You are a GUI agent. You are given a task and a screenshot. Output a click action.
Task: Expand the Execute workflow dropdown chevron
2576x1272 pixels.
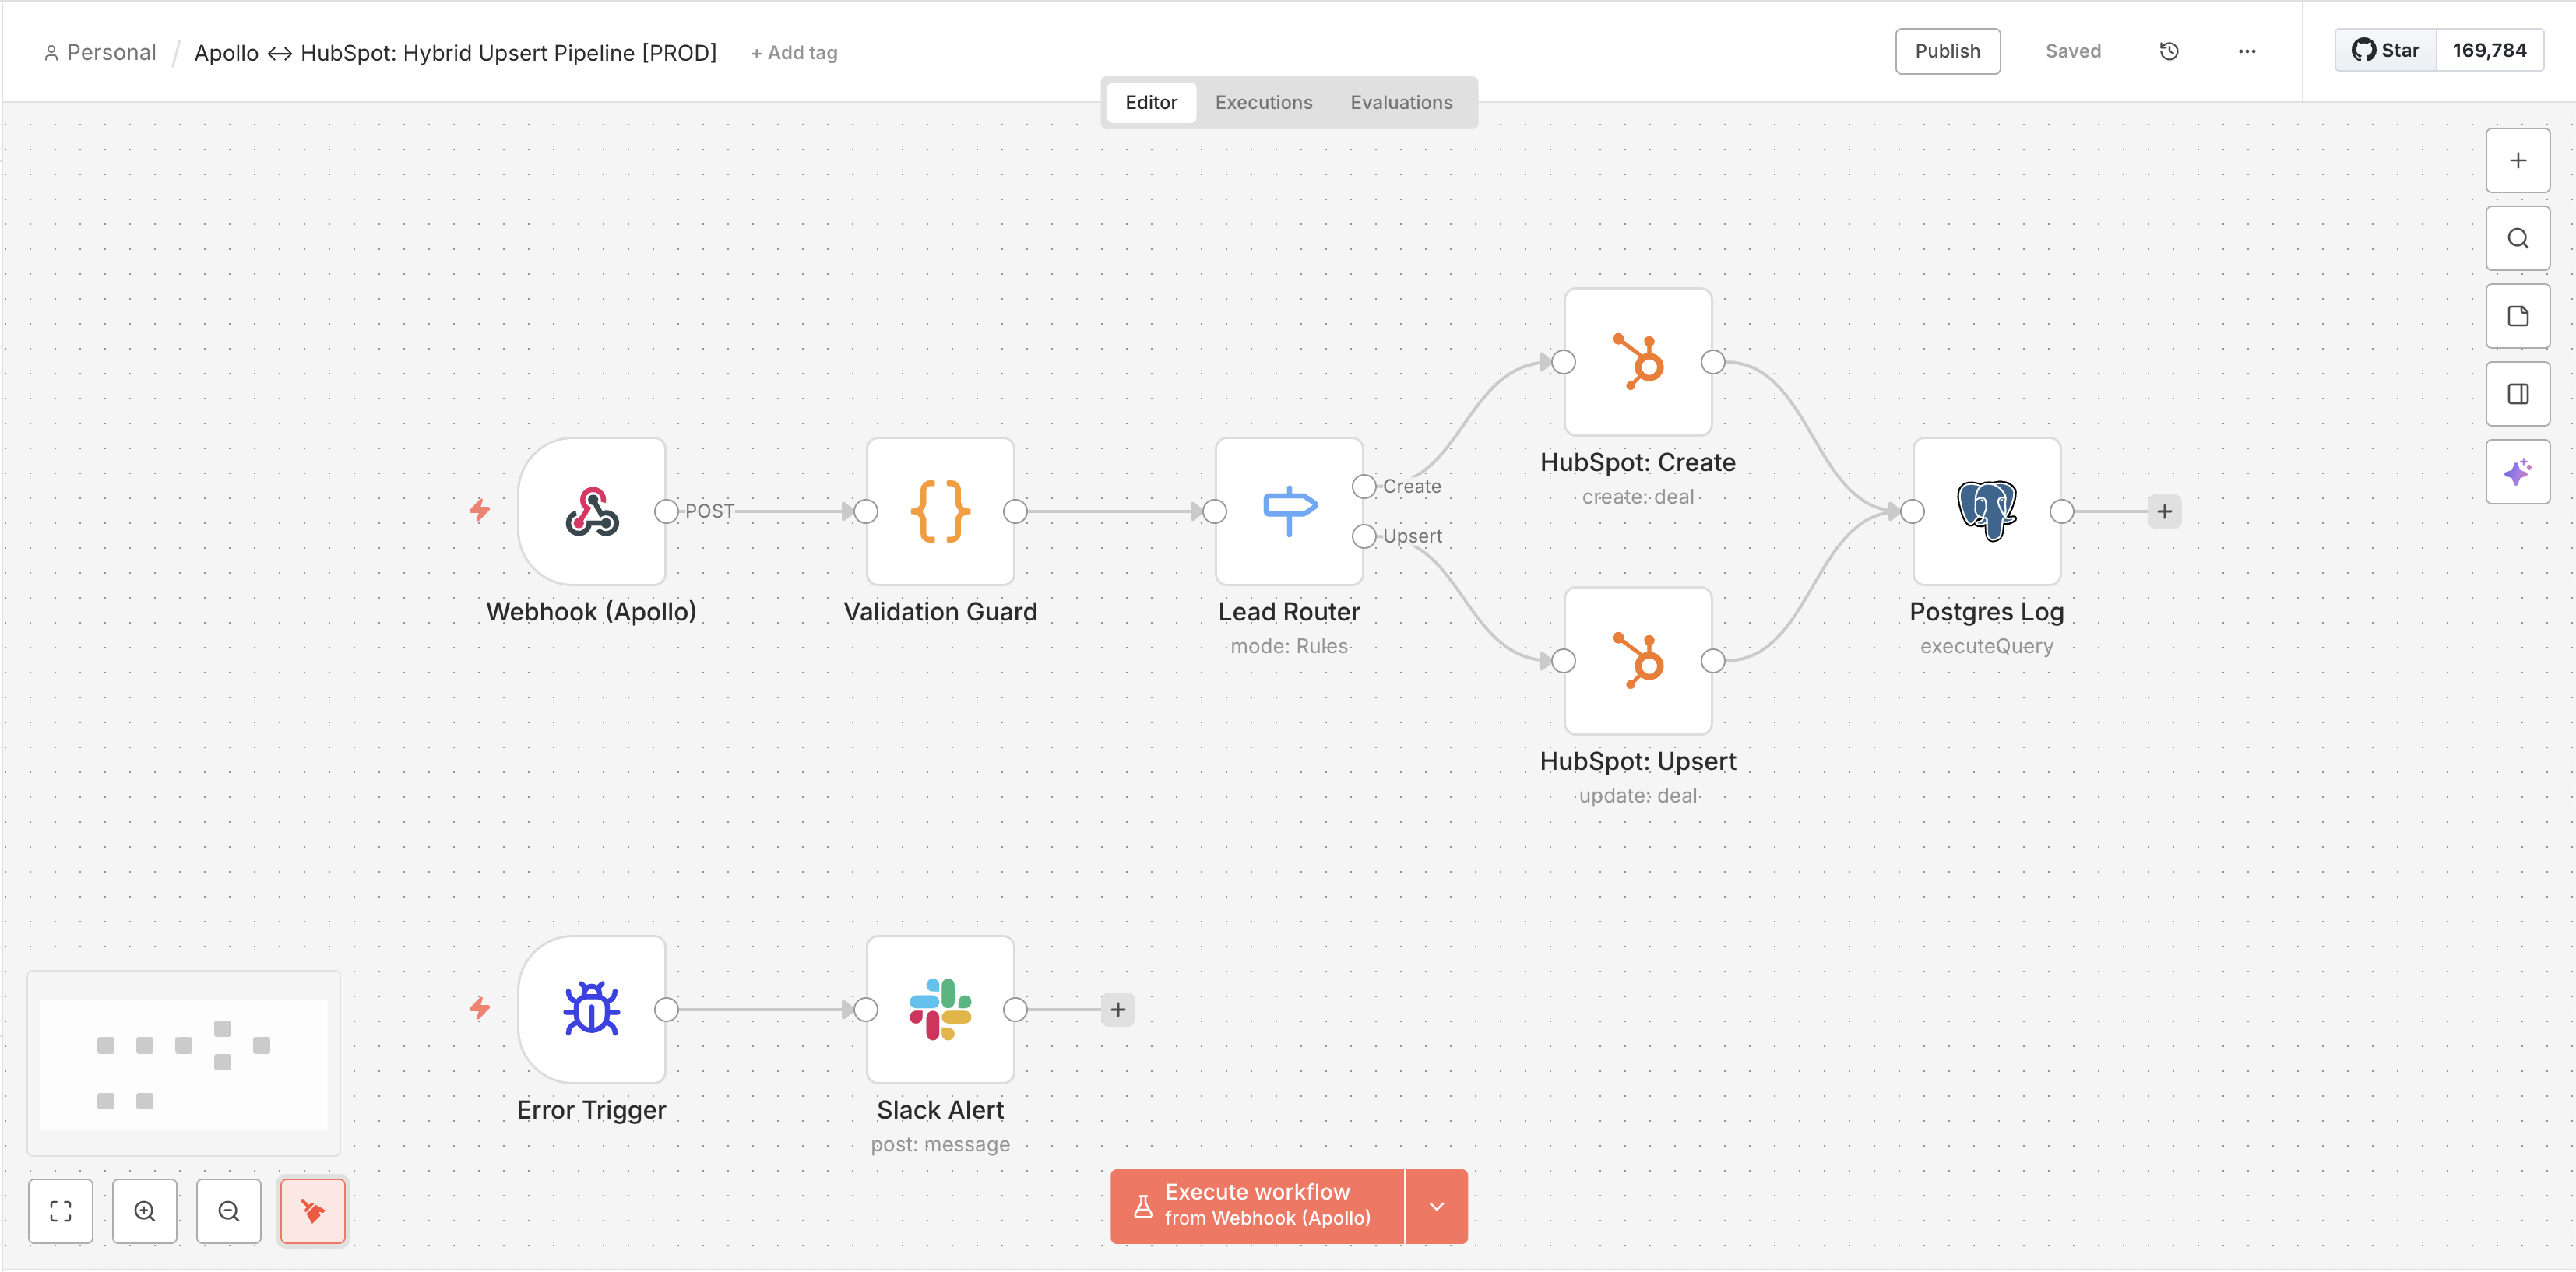point(1437,1206)
